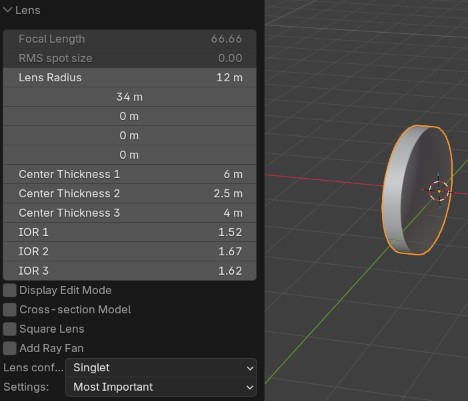Click the IOR 3 value field
Image resolution: width=468 pixels, height=401 pixels.
(130, 271)
